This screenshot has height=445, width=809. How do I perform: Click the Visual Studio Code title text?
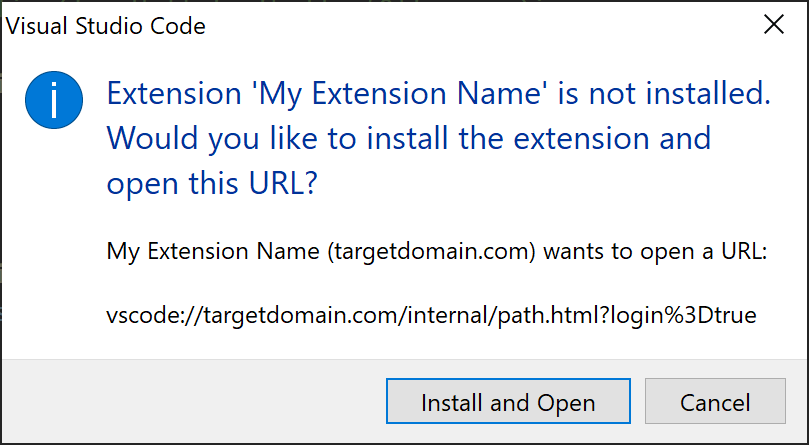105,26
